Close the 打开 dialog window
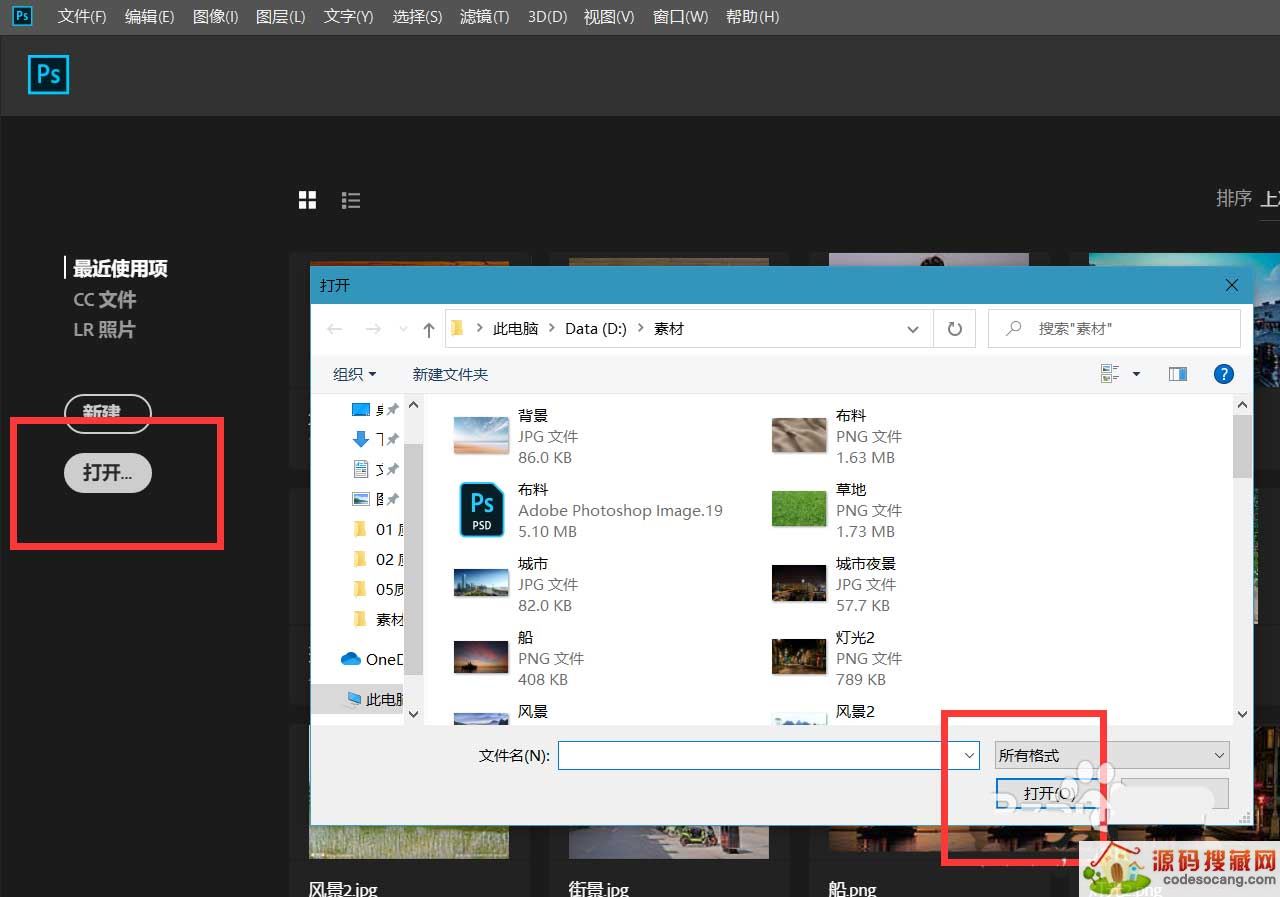1280x897 pixels. [x=1232, y=285]
